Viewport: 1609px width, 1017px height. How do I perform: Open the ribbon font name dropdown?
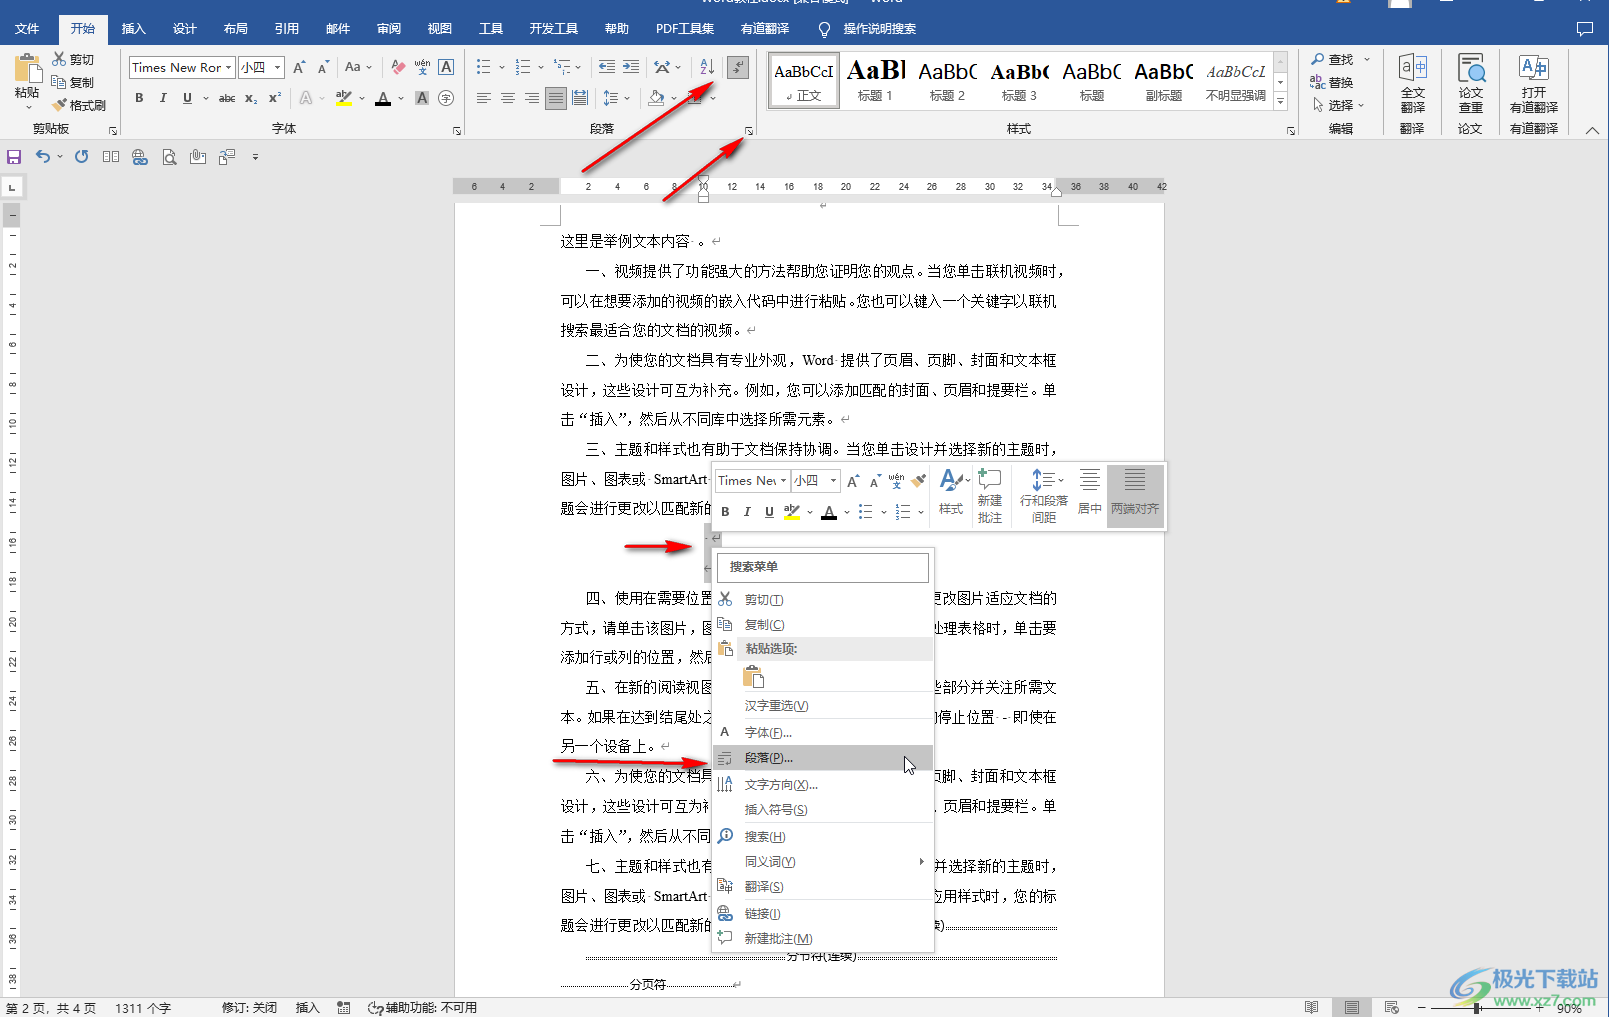tap(229, 67)
